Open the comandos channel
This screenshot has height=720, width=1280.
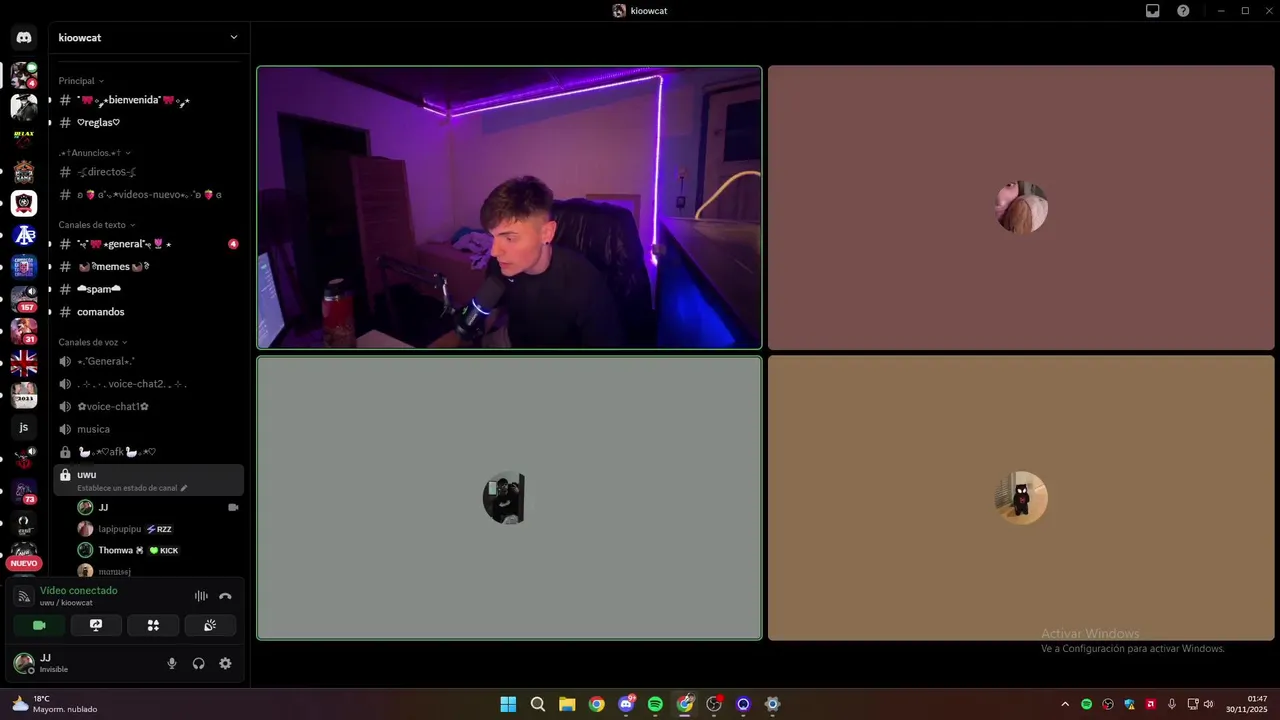pos(148,312)
